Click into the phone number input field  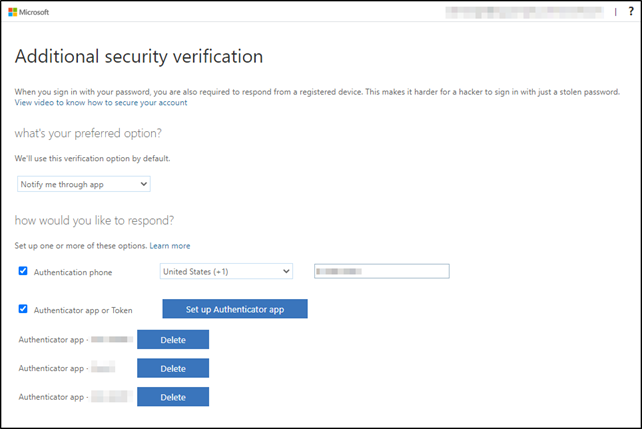381,271
